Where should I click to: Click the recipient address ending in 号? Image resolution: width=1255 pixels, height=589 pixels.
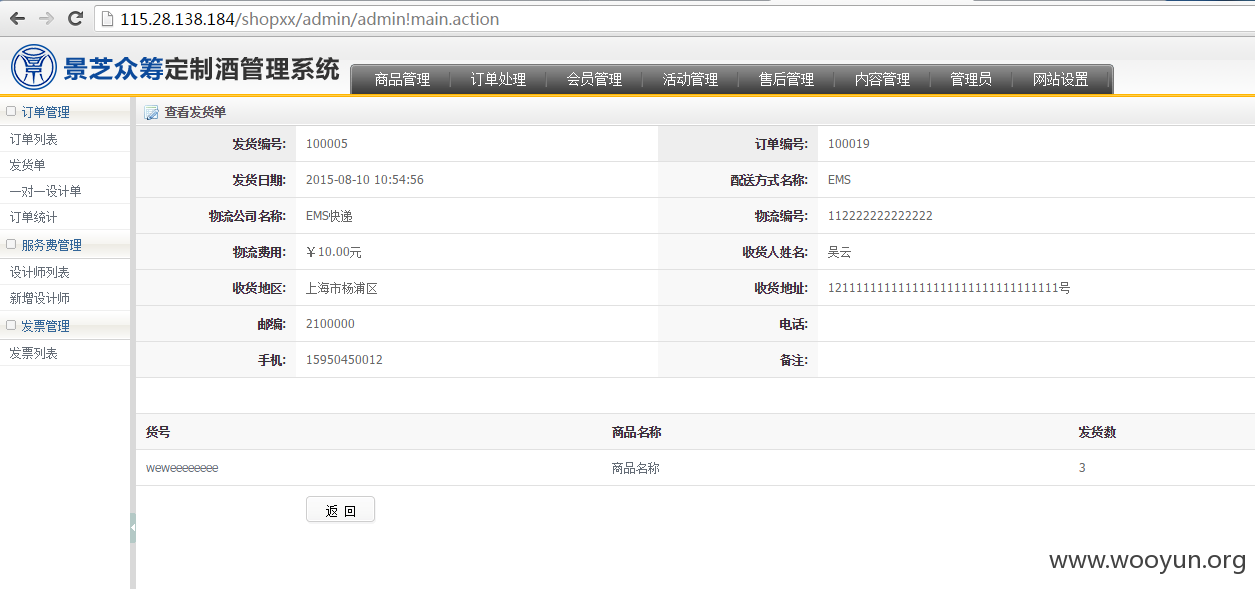click(949, 288)
